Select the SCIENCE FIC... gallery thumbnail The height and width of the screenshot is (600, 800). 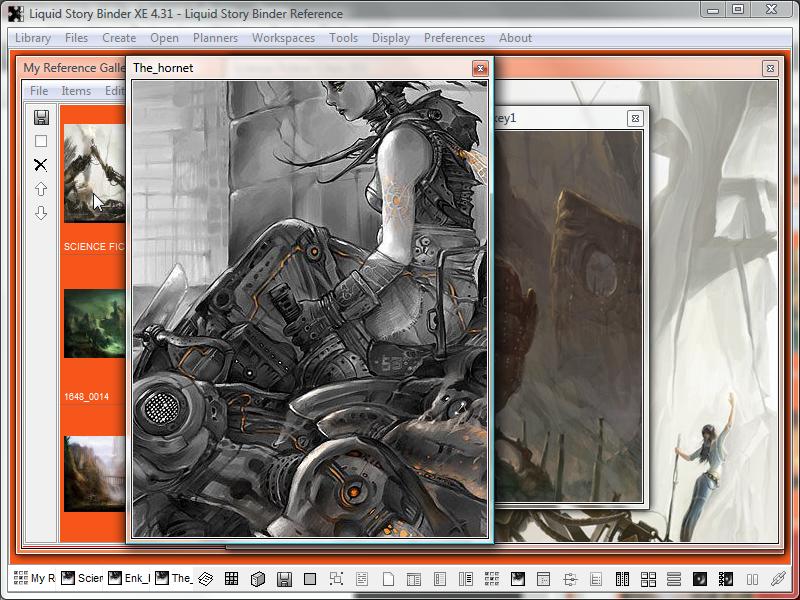coord(94,173)
